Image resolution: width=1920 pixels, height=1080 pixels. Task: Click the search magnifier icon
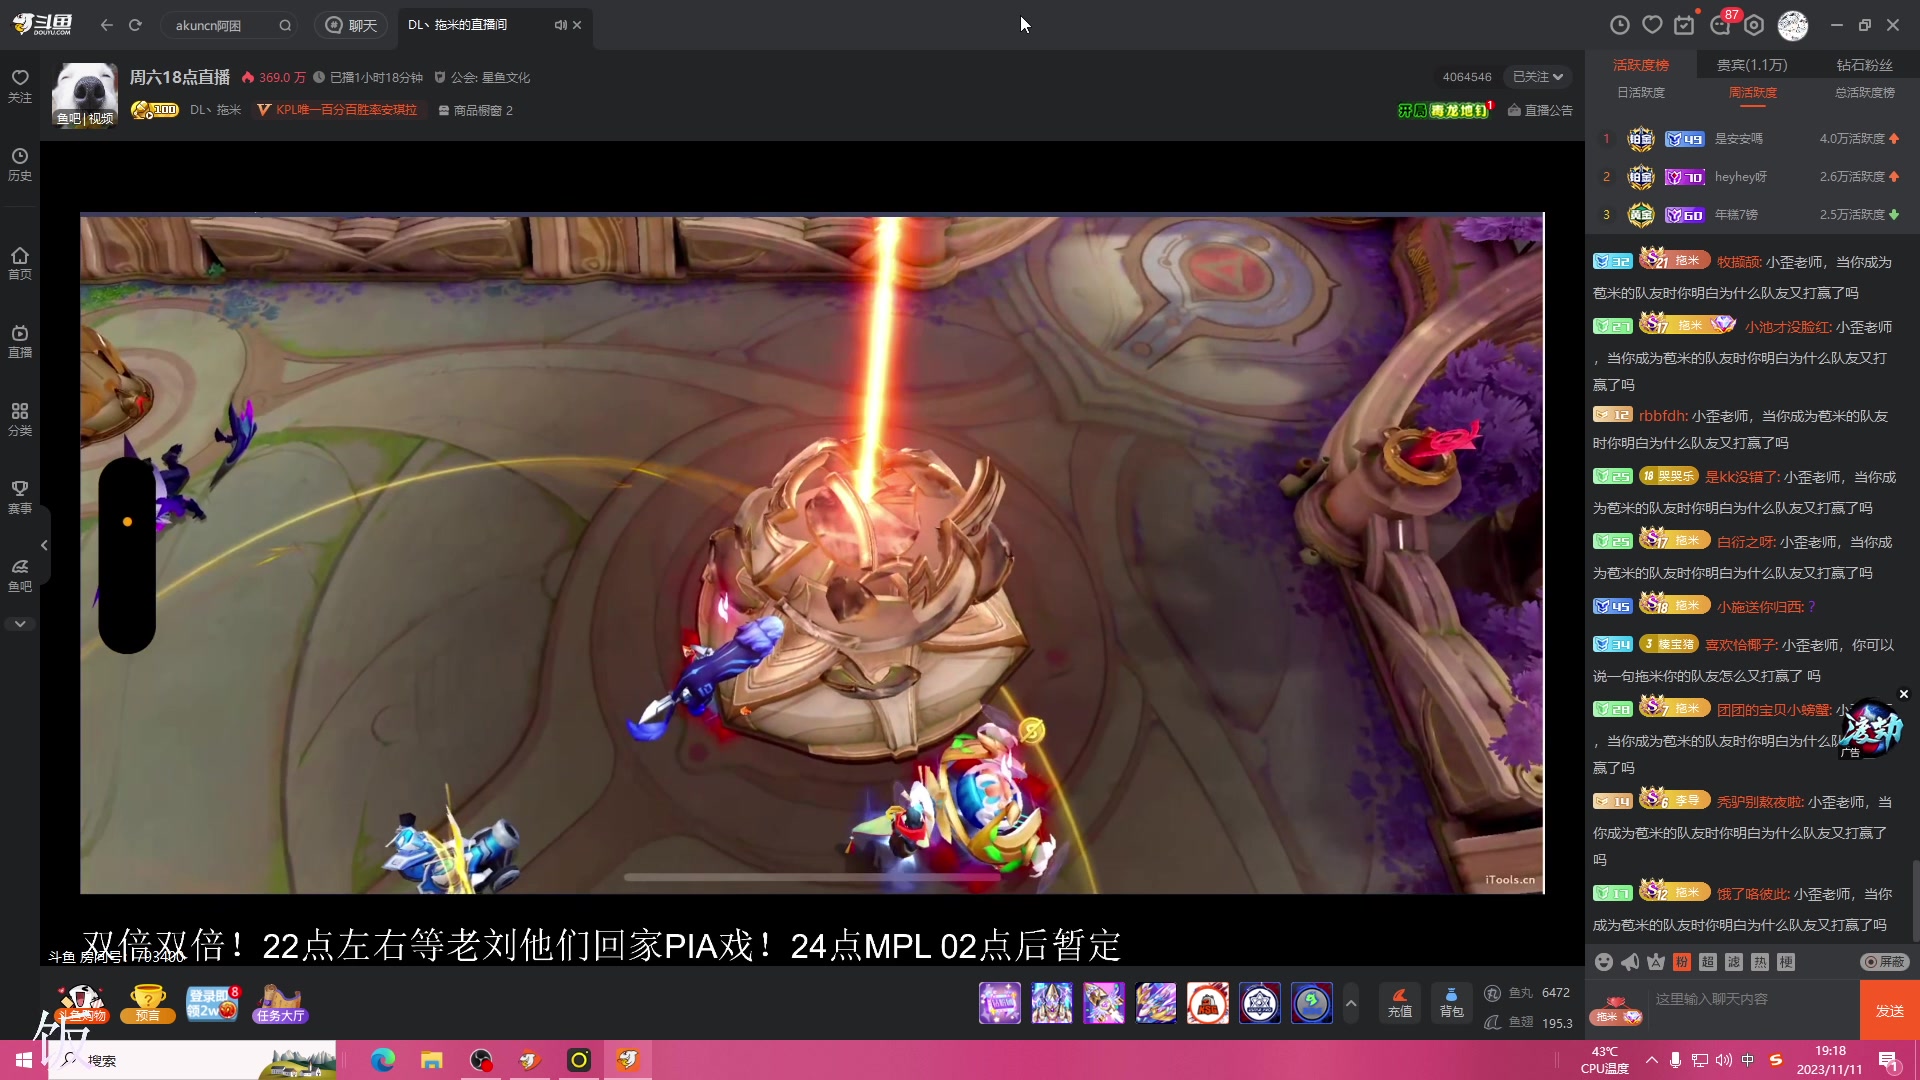click(x=285, y=25)
